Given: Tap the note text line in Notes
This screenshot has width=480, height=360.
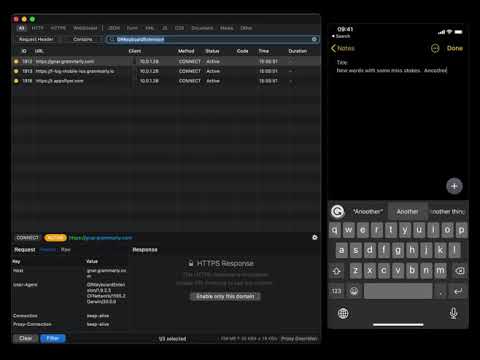Looking at the screenshot, I should click(392, 70).
